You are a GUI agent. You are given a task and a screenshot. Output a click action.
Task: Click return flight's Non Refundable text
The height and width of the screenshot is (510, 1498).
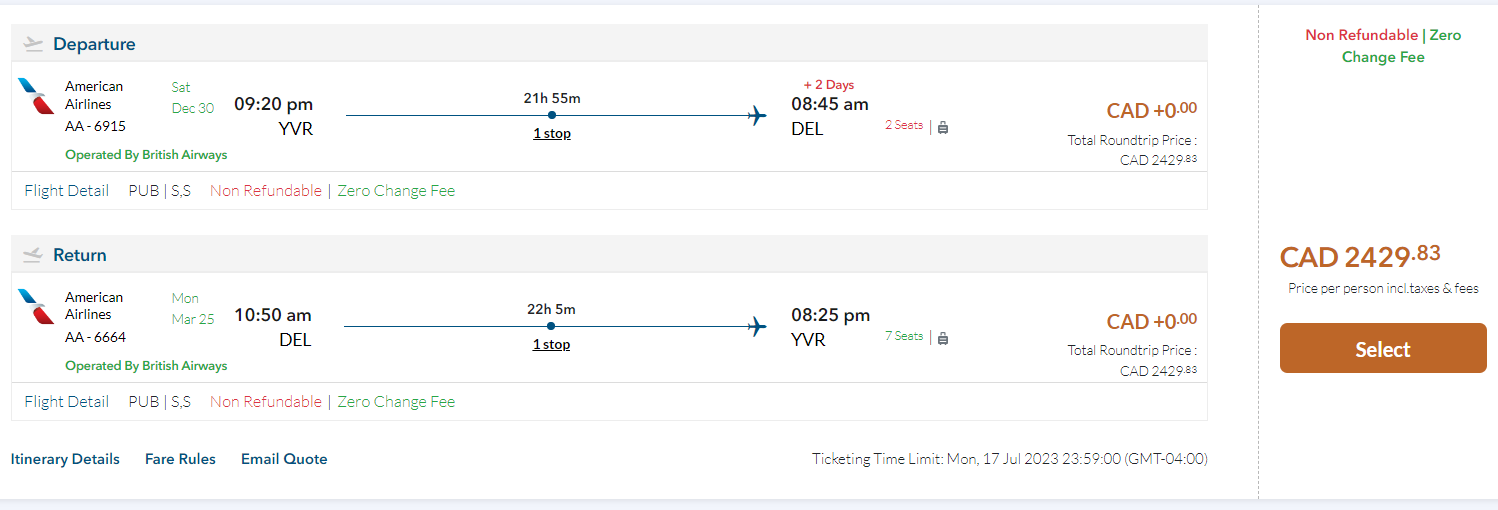click(x=266, y=401)
